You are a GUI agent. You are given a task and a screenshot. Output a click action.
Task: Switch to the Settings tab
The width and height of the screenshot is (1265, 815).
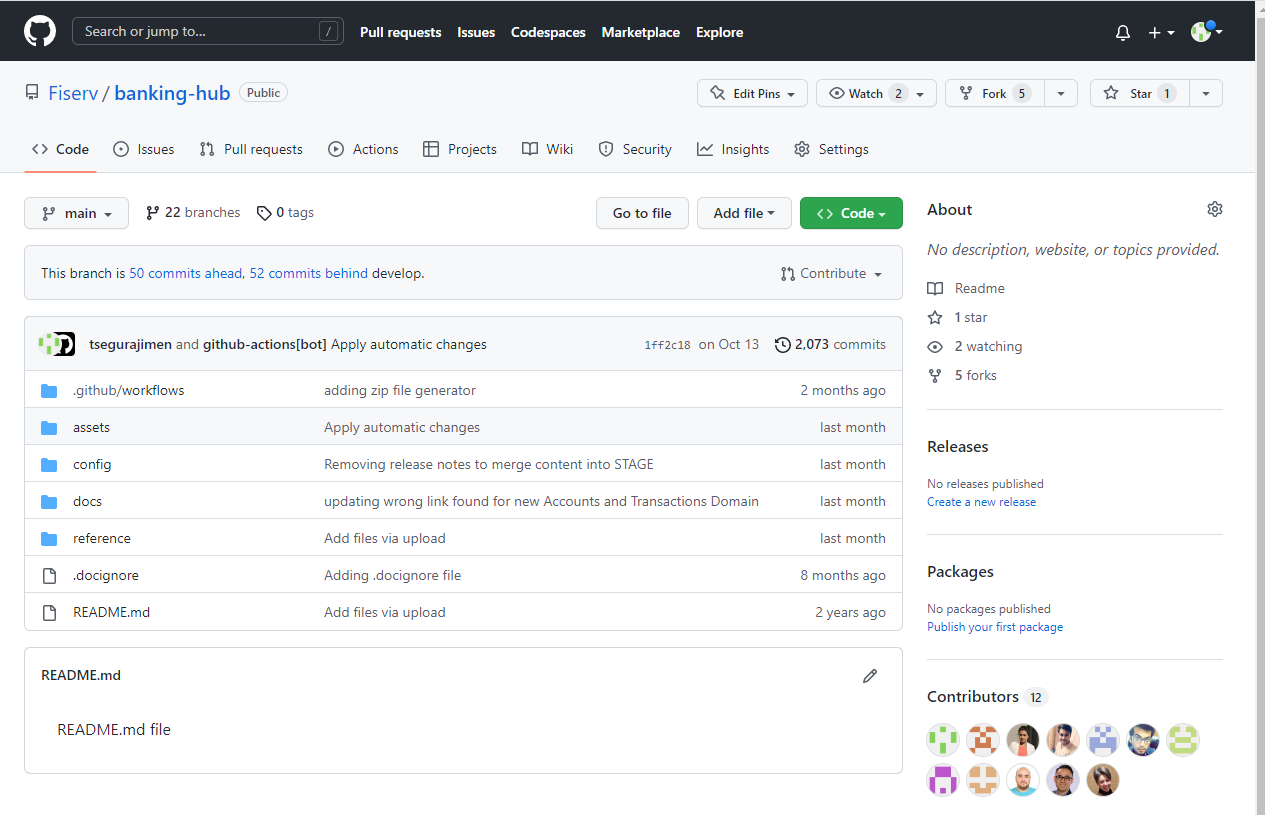tap(831, 149)
